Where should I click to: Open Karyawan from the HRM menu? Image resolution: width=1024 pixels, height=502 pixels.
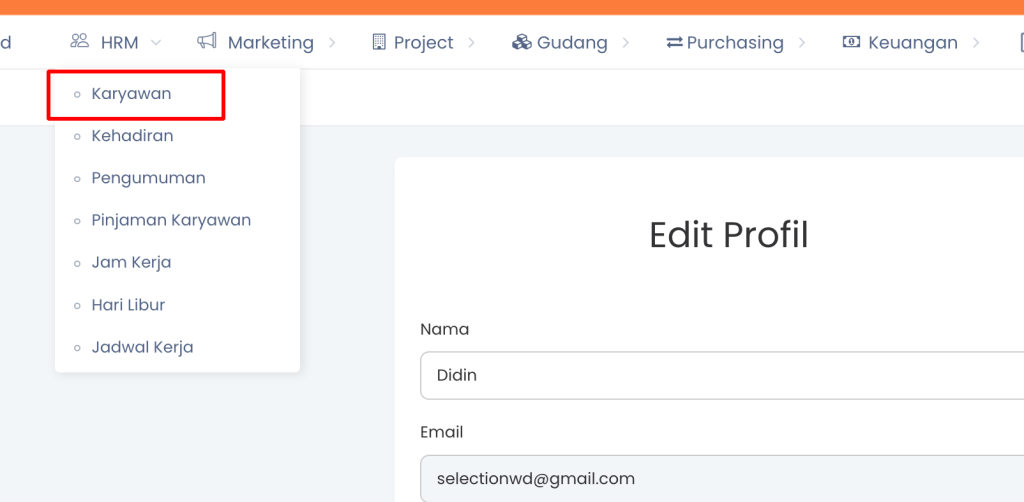click(x=131, y=94)
